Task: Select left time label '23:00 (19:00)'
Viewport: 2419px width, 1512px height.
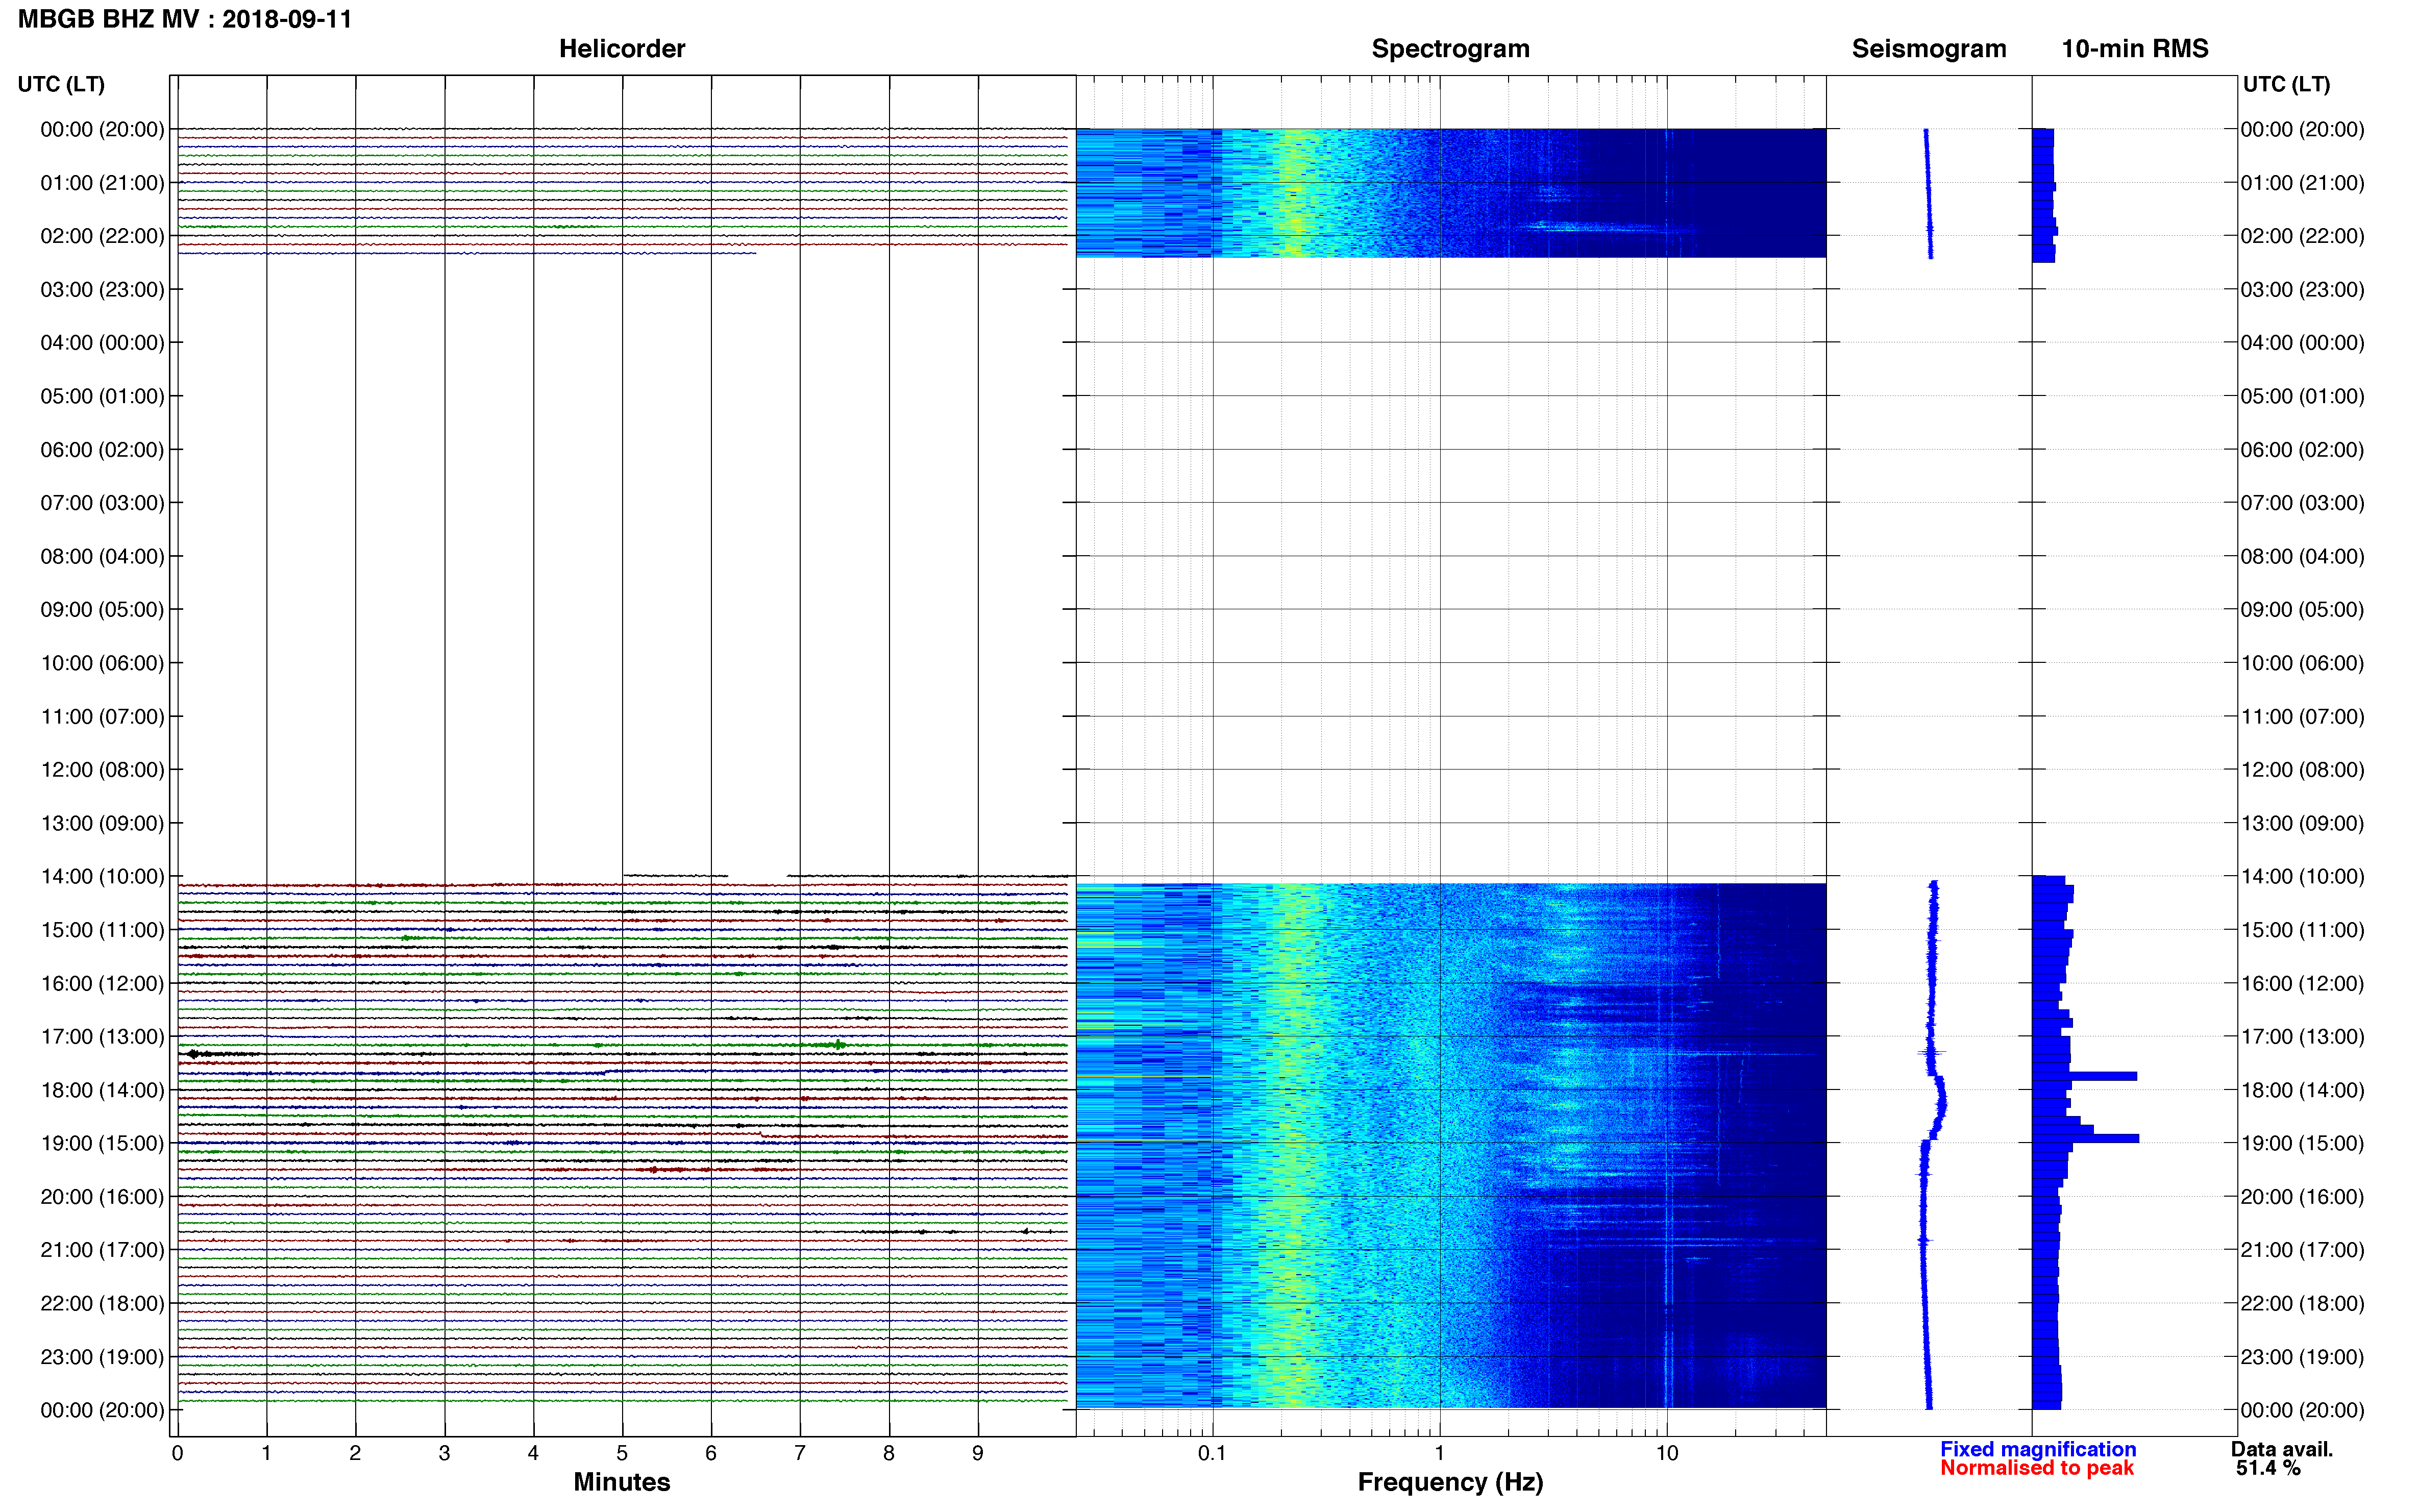Action: pyautogui.click(x=102, y=1357)
